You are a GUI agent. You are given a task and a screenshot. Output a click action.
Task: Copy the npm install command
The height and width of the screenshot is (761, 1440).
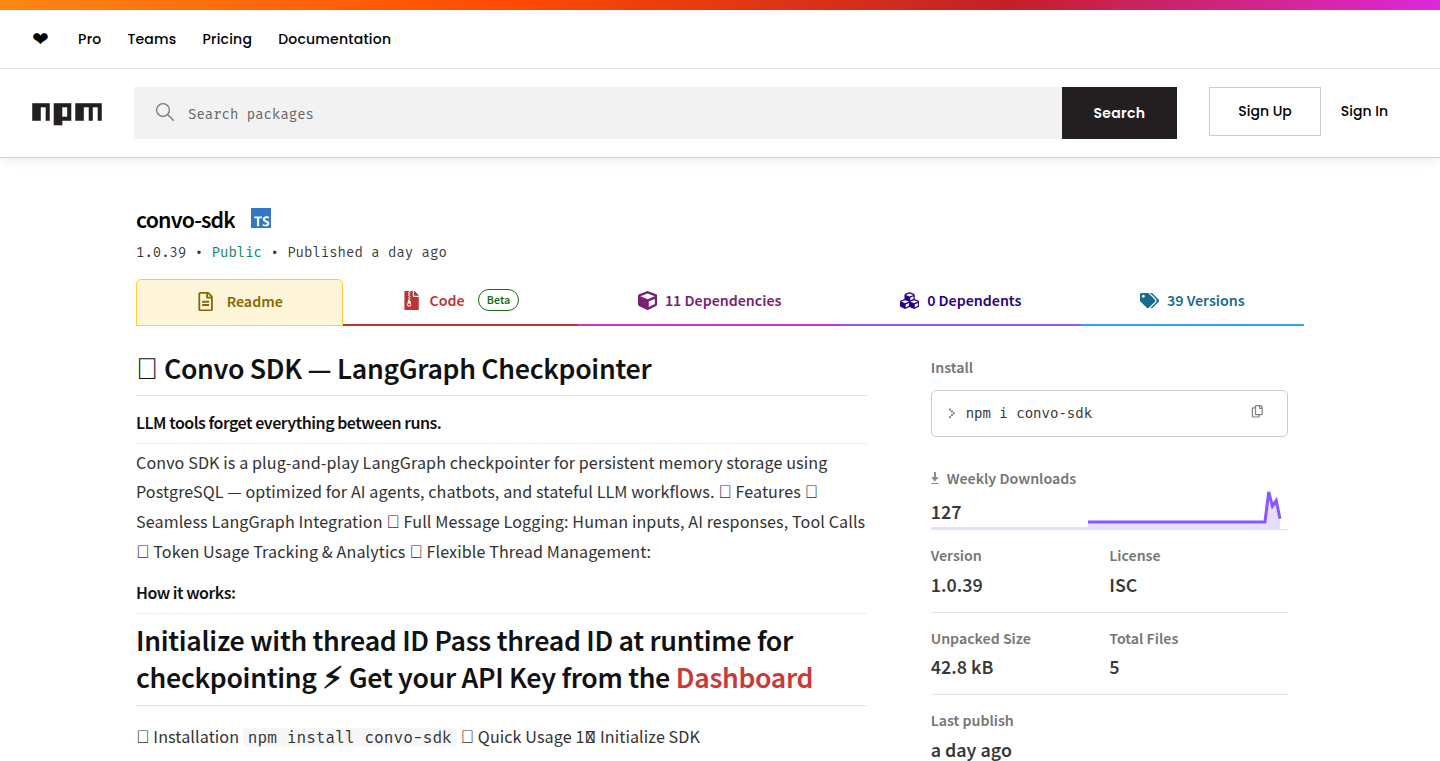(1257, 412)
